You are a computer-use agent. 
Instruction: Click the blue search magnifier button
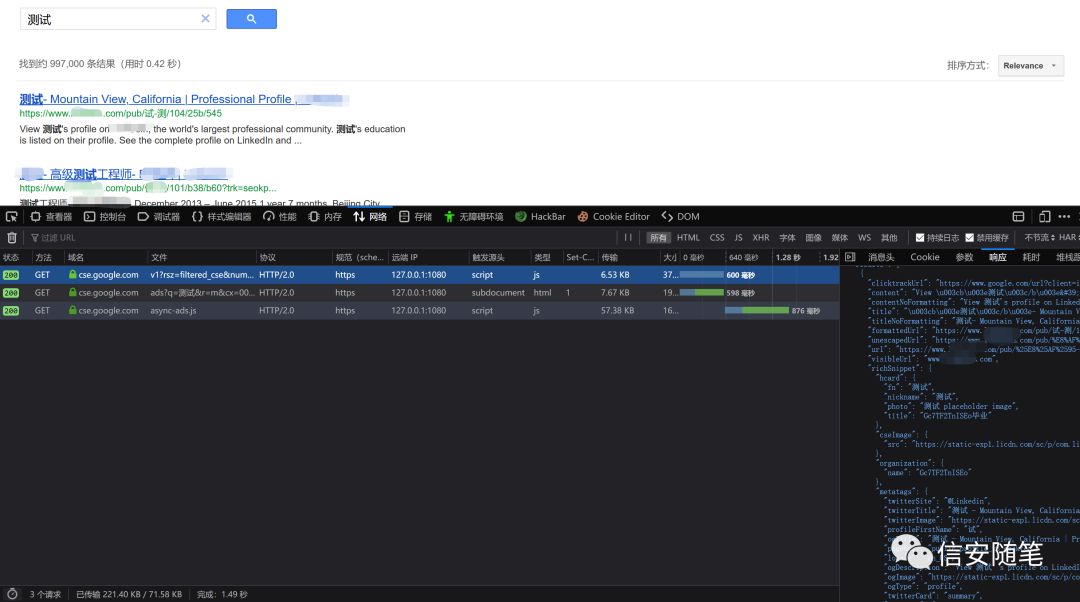251,19
